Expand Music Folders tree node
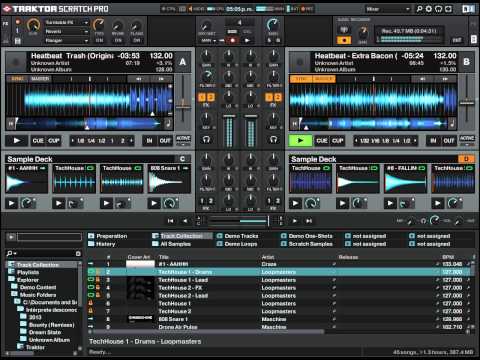This screenshot has height=360, width=480. tap(14, 294)
